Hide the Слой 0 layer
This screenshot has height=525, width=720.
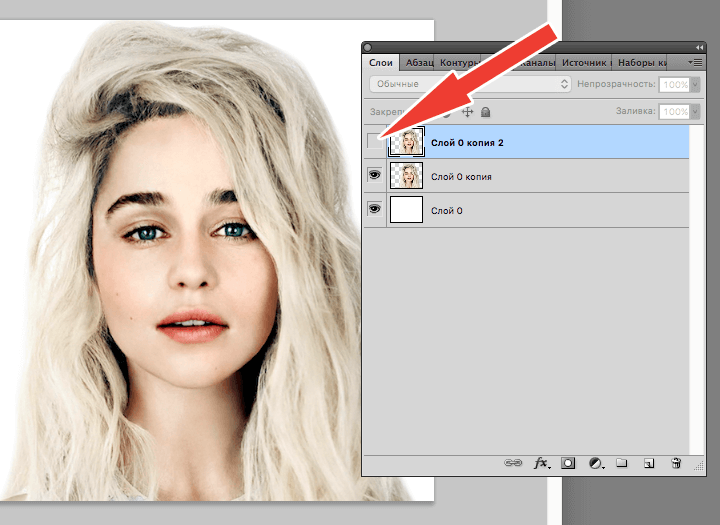tap(376, 210)
